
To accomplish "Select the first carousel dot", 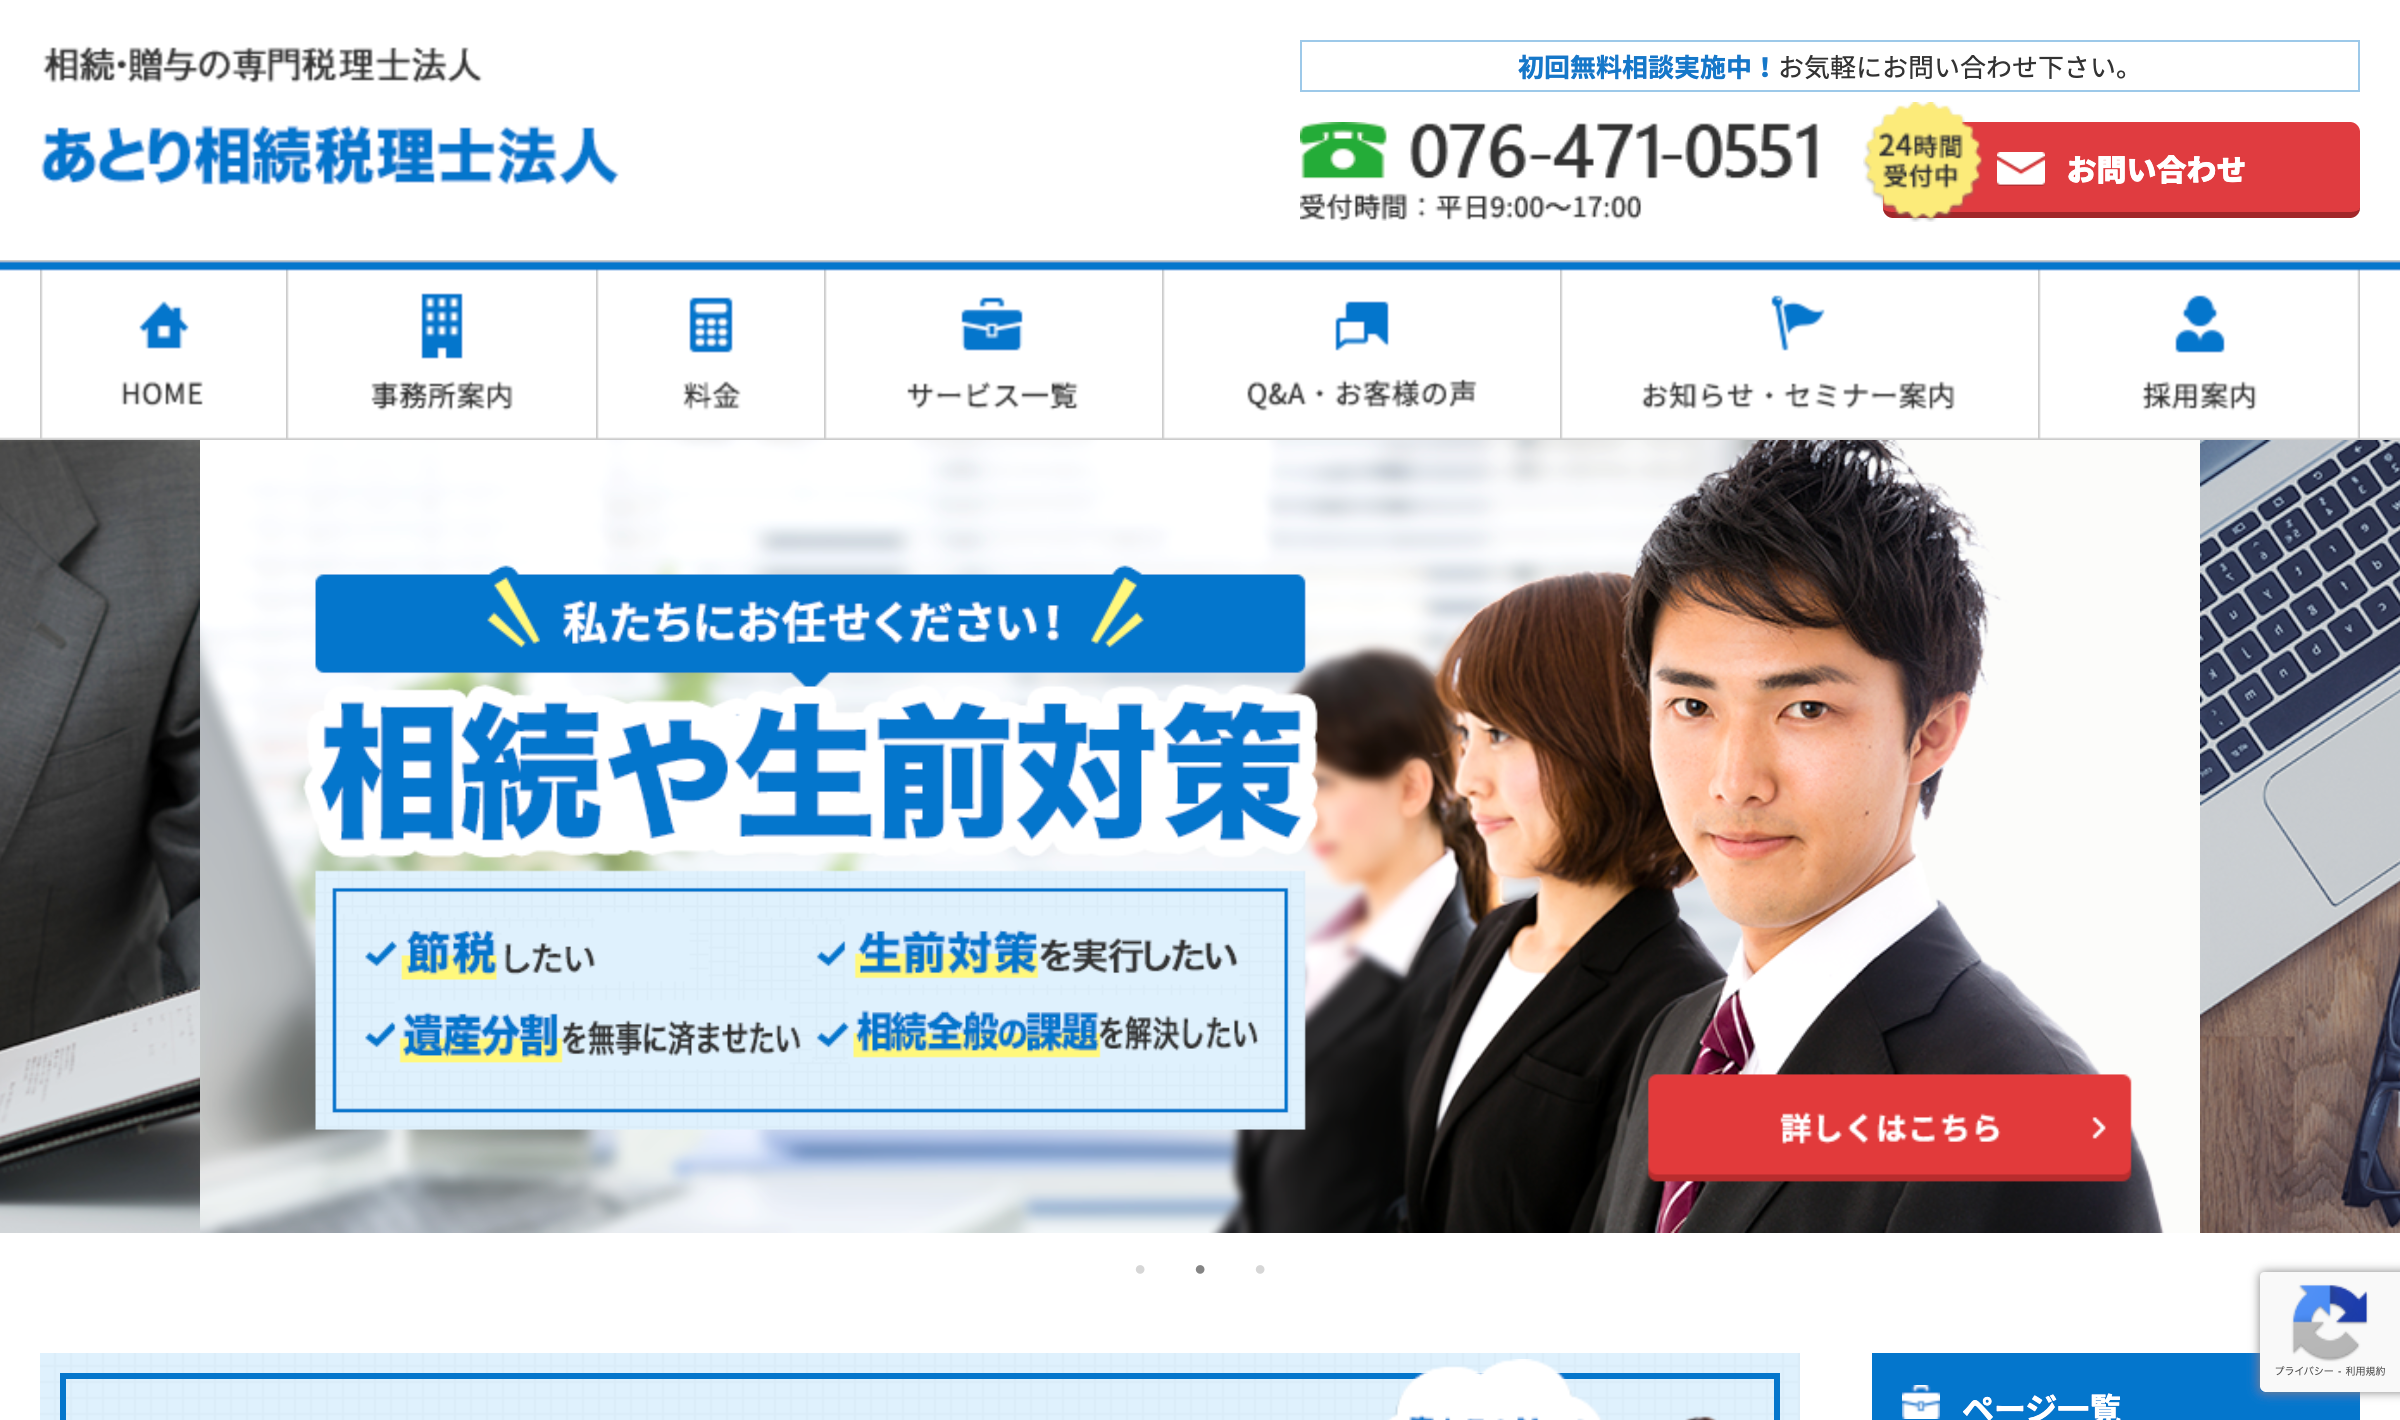I will tap(1140, 1269).
